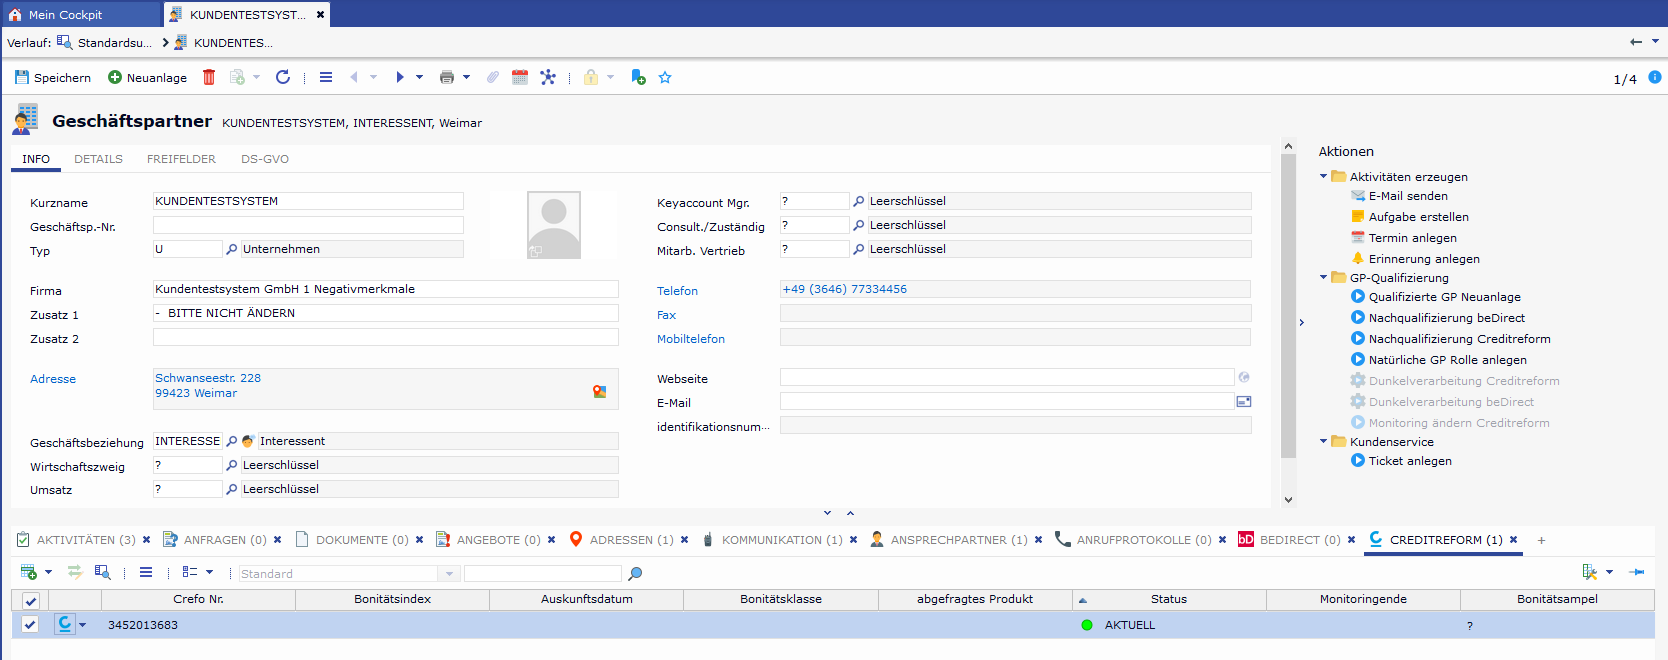This screenshot has height=660, width=1668.
Task: Click the blue refresh icon in toolbar
Action: tap(283, 77)
